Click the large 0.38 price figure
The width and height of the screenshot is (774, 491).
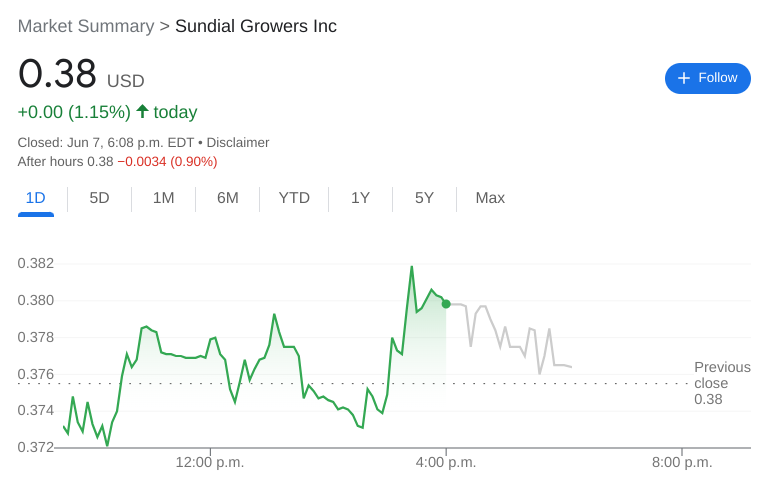point(58,75)
